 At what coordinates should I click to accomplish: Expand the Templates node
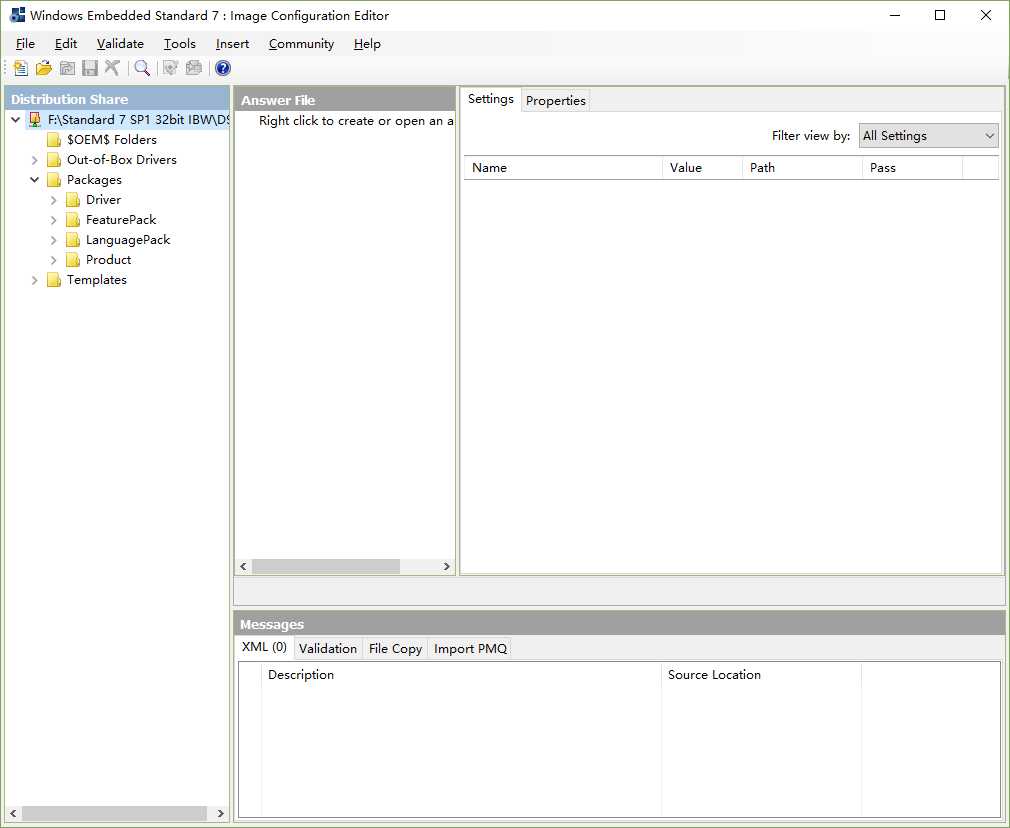(35, 280)
